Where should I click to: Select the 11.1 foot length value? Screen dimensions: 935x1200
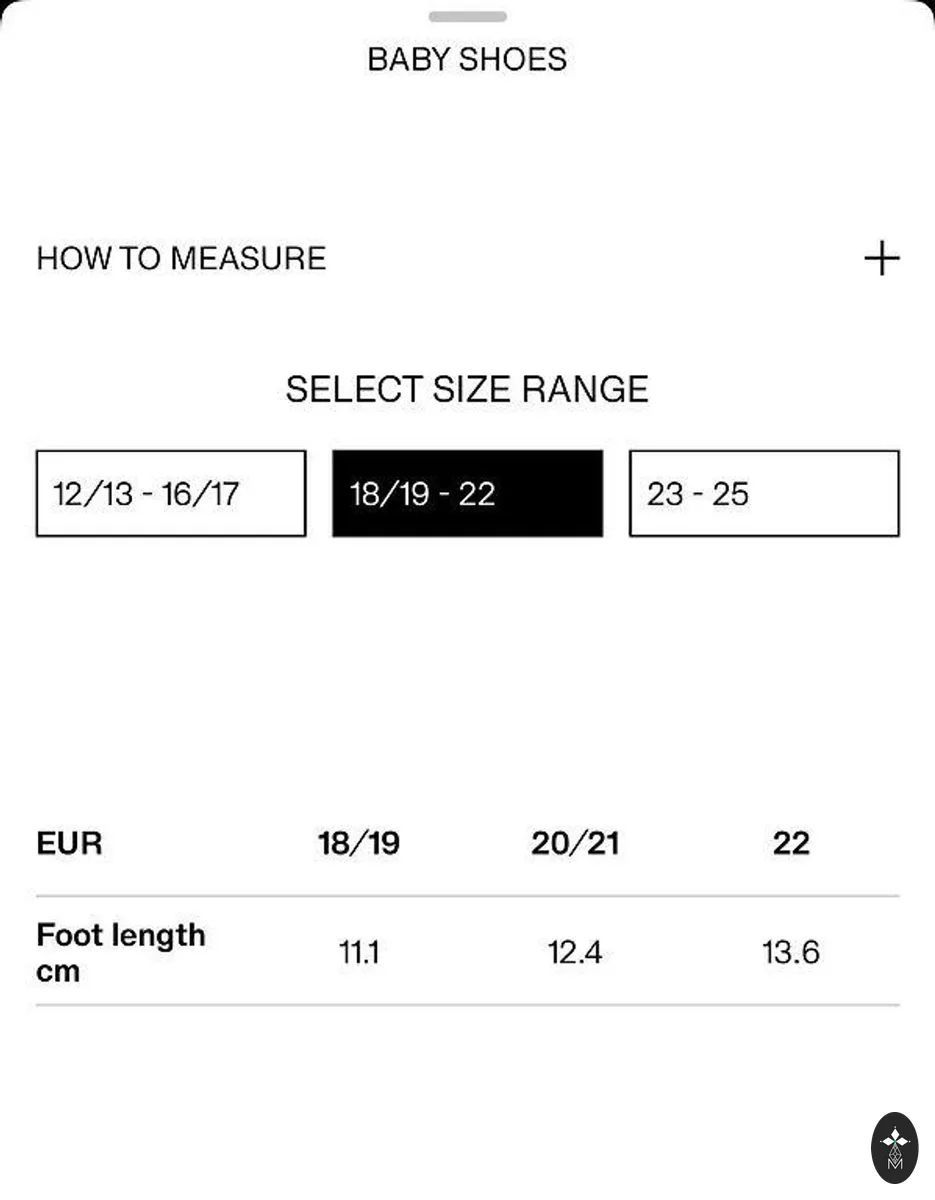click(x=359, y=952)
